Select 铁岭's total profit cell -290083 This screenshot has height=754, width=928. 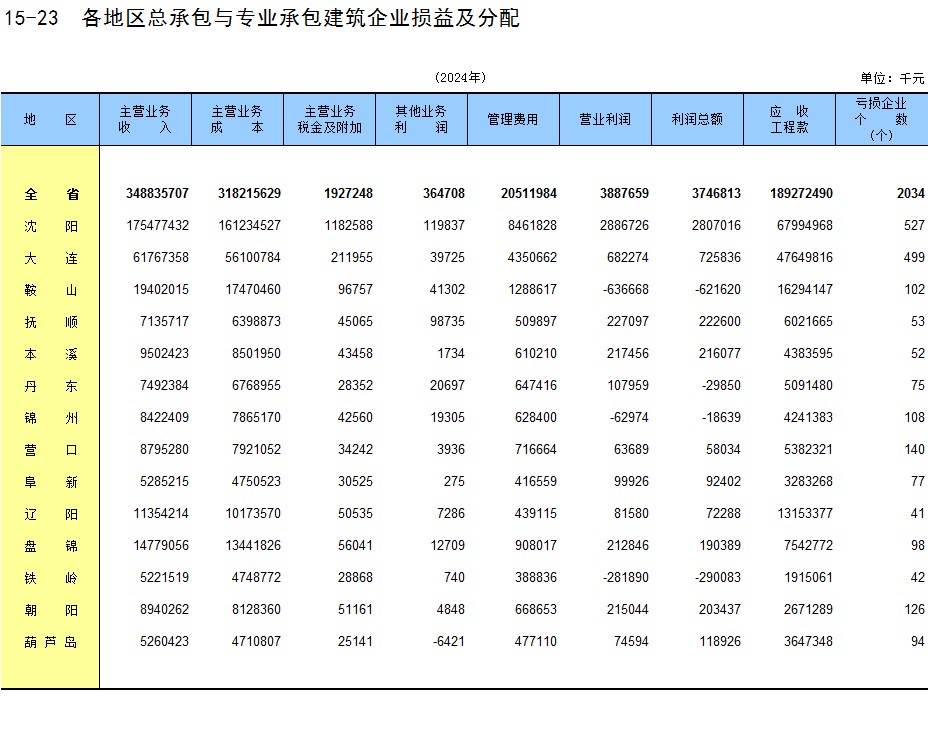tap(715, 578)
